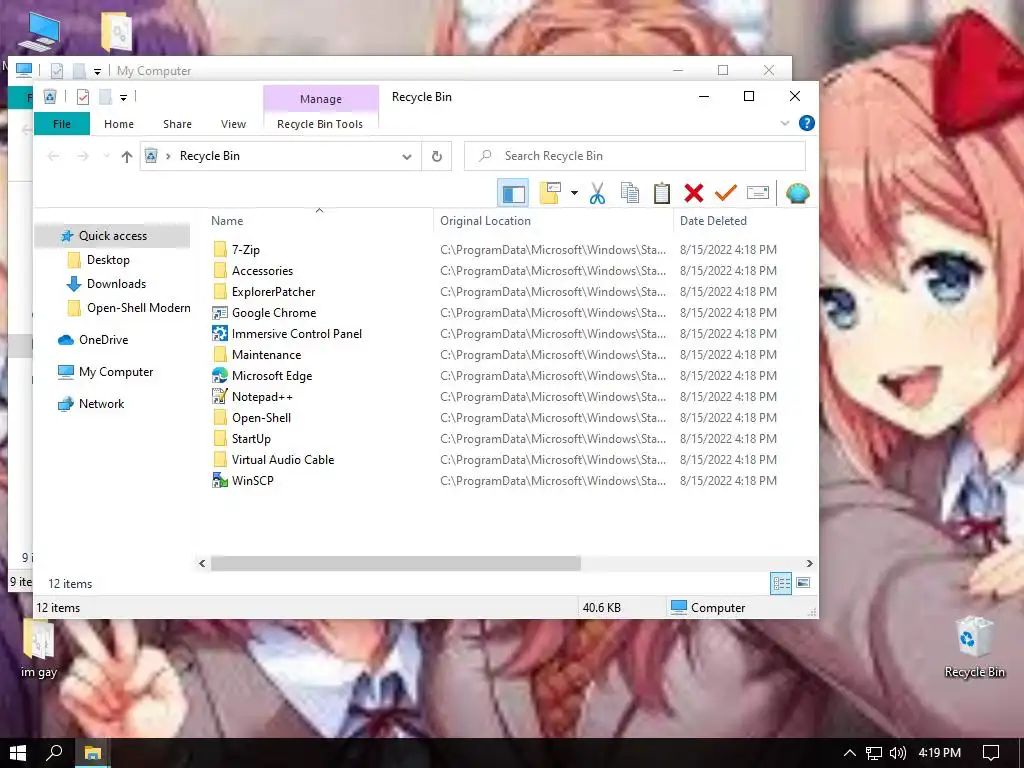Viewport: 1024px width, 768px height.
Task: Select the Maintenance folder
Action: click(266, 355)
